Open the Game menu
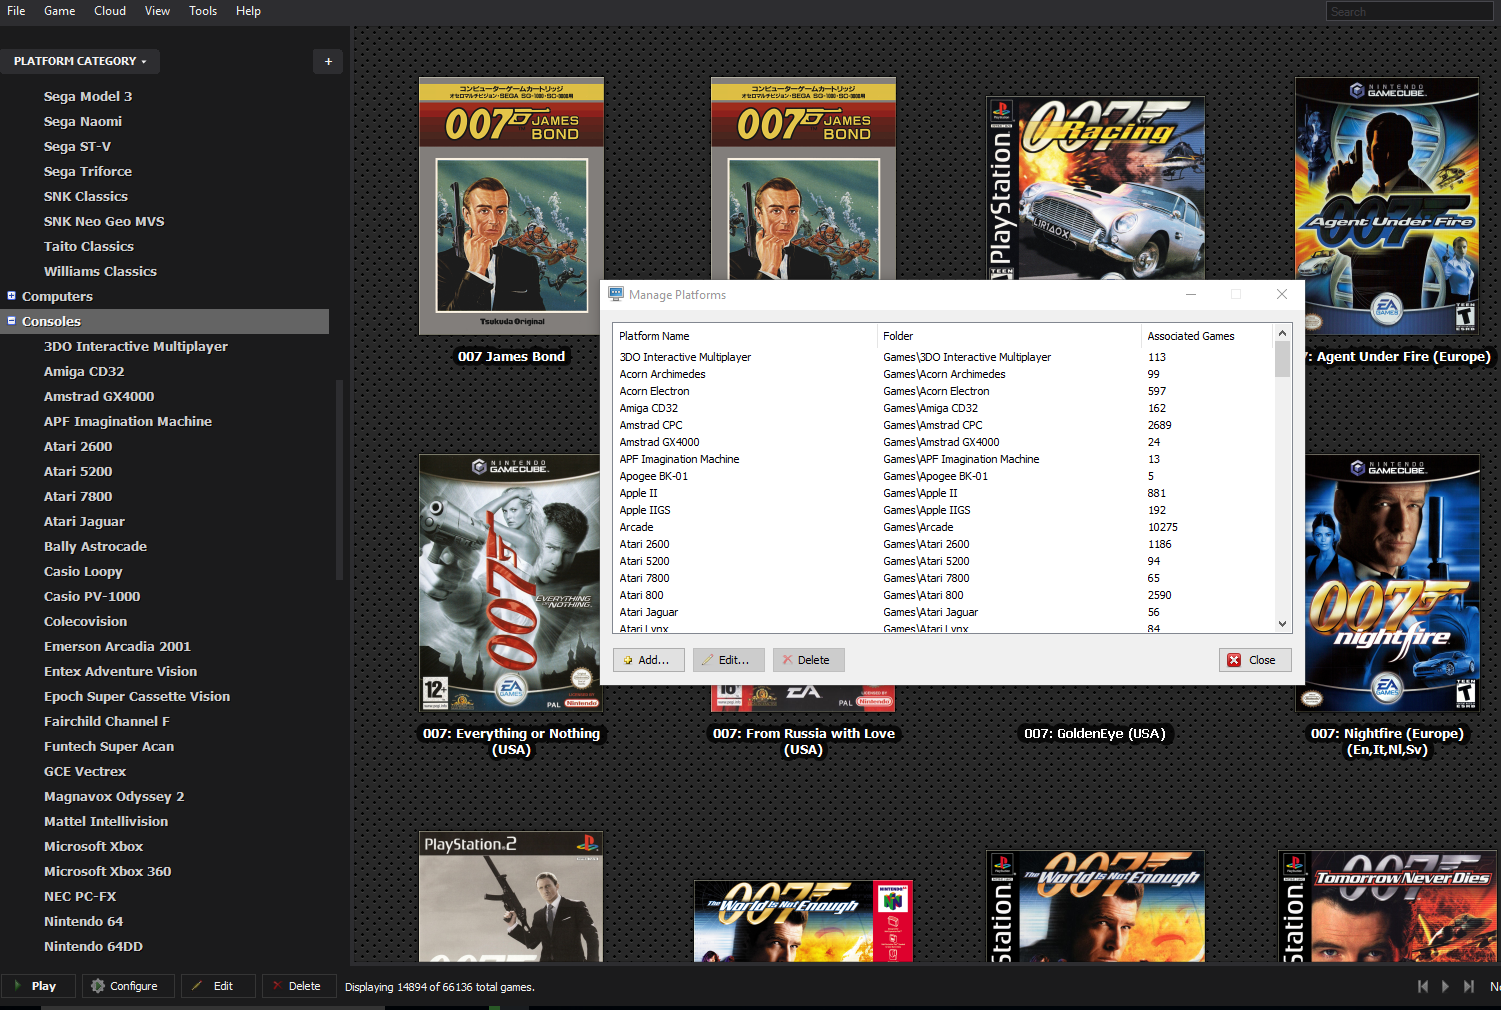Viewport: 1501px width, 1010px height. point(59,11)
